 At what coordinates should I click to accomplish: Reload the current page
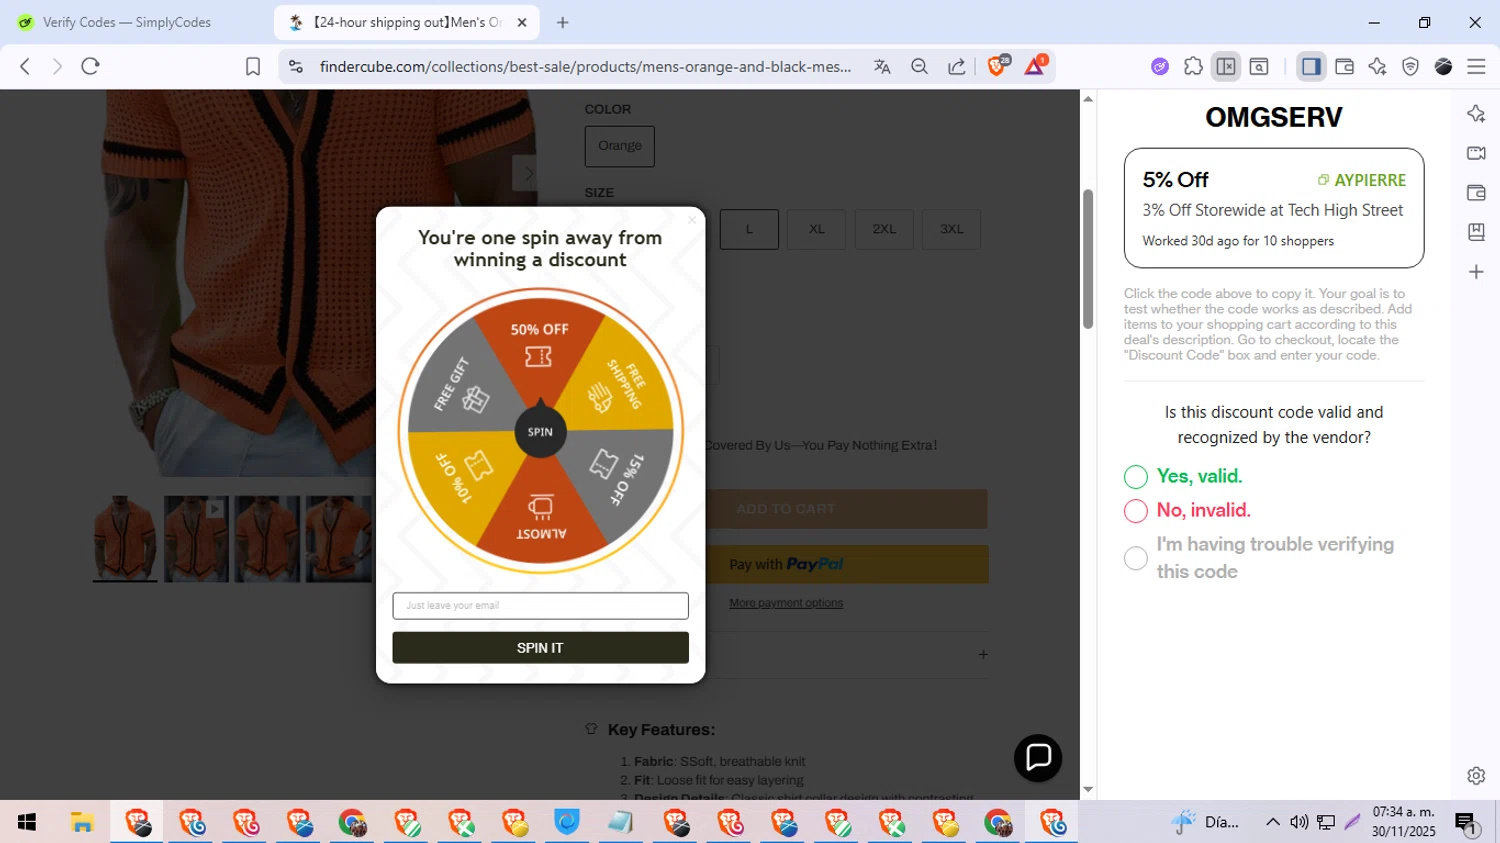pyautogui.click(x=90, y=66)
